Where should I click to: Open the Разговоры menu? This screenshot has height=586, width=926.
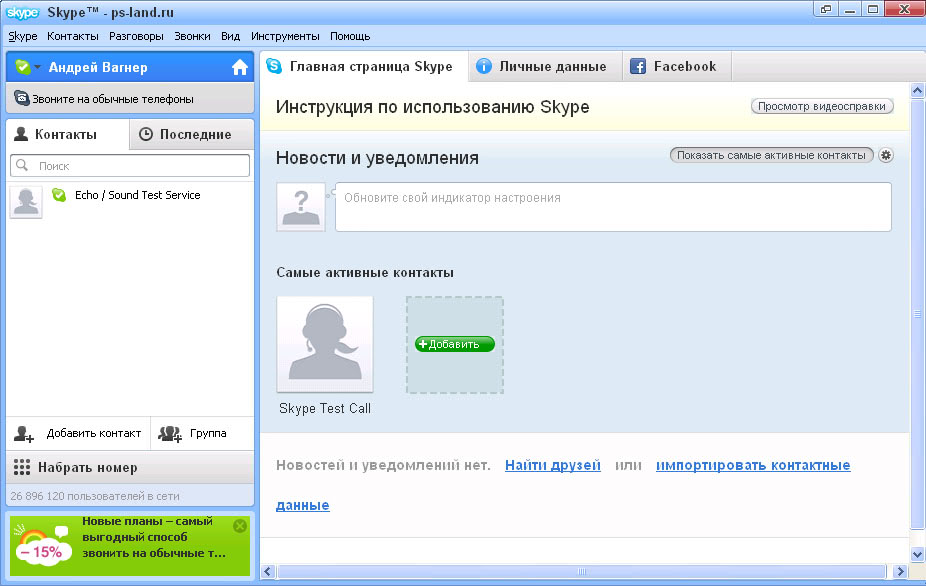click(x=136, y=36)
